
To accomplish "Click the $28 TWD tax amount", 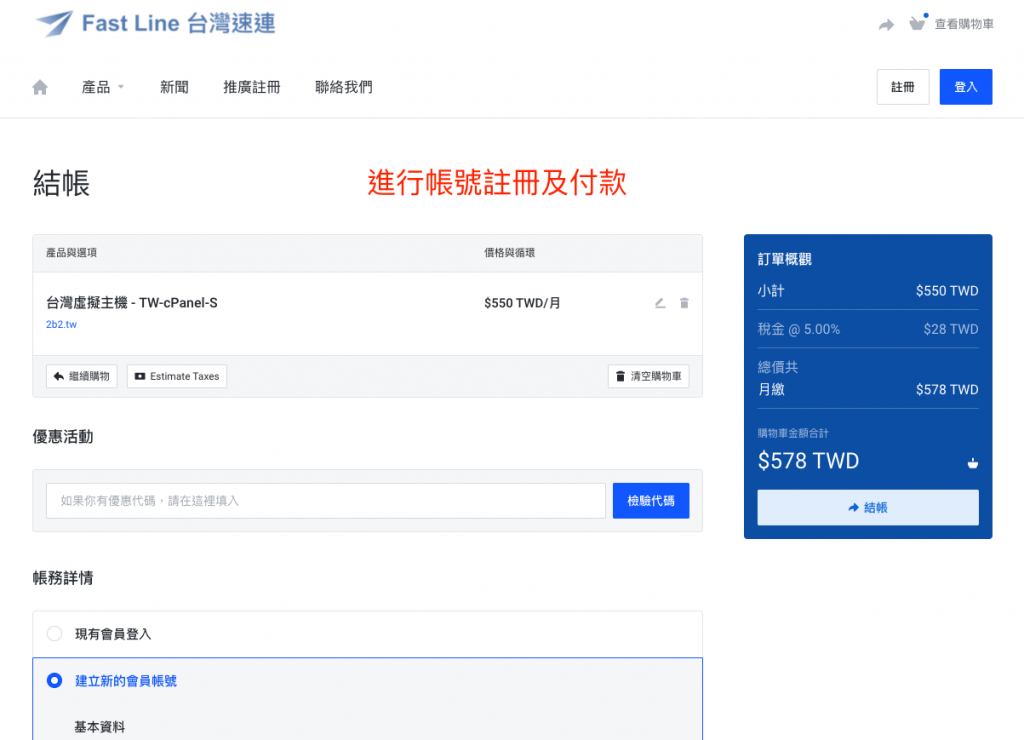I will coord(951,329).
